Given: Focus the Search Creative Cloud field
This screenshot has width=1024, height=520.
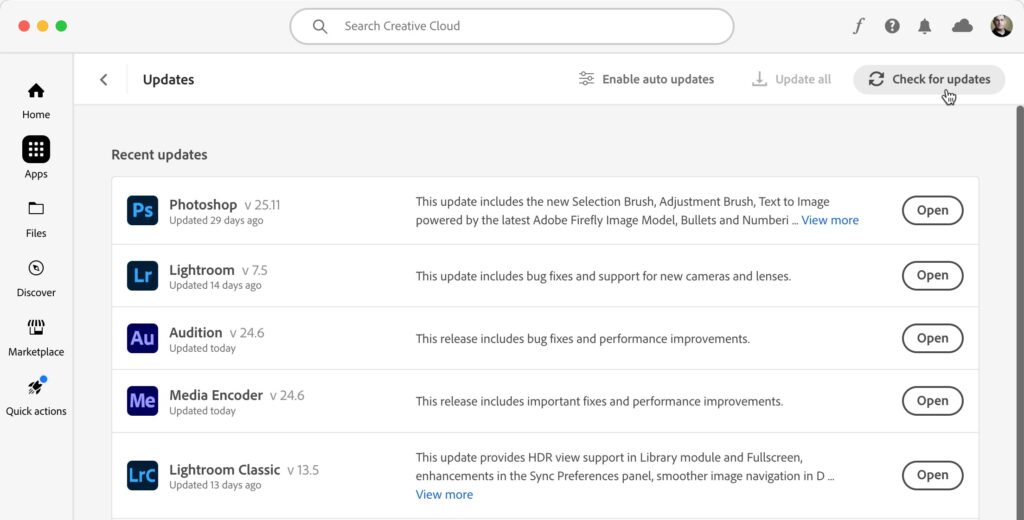Looking at the screenshot, I should tap(512, 26).
